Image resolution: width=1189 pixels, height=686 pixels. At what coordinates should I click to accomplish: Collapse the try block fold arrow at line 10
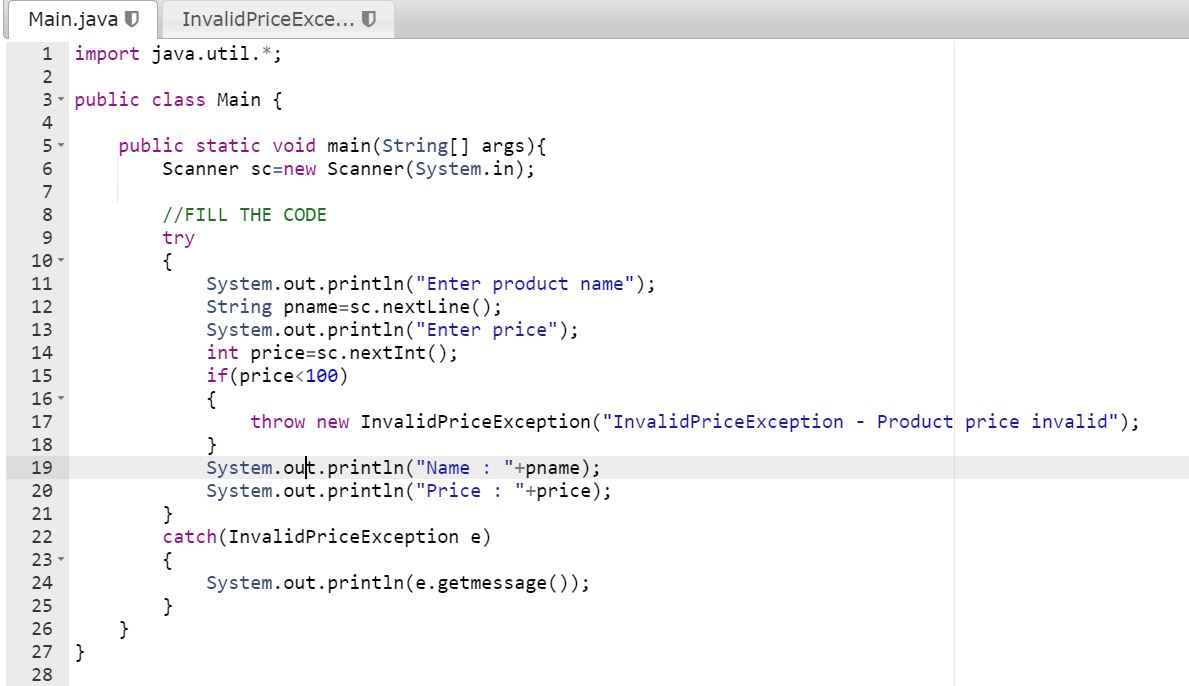pos(61,261)
